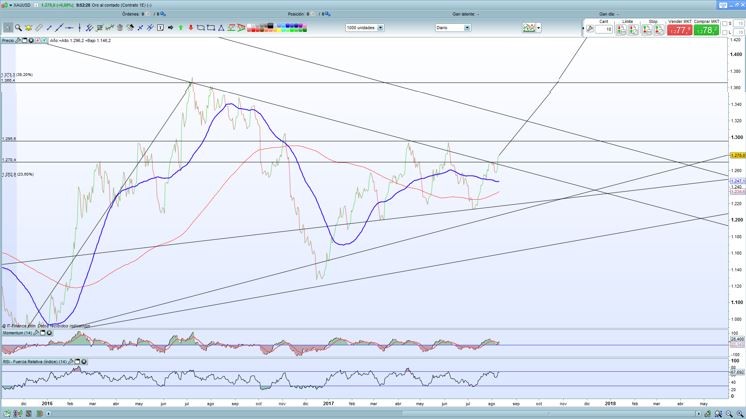Select the arrow cursor tool

click(8, 28)
